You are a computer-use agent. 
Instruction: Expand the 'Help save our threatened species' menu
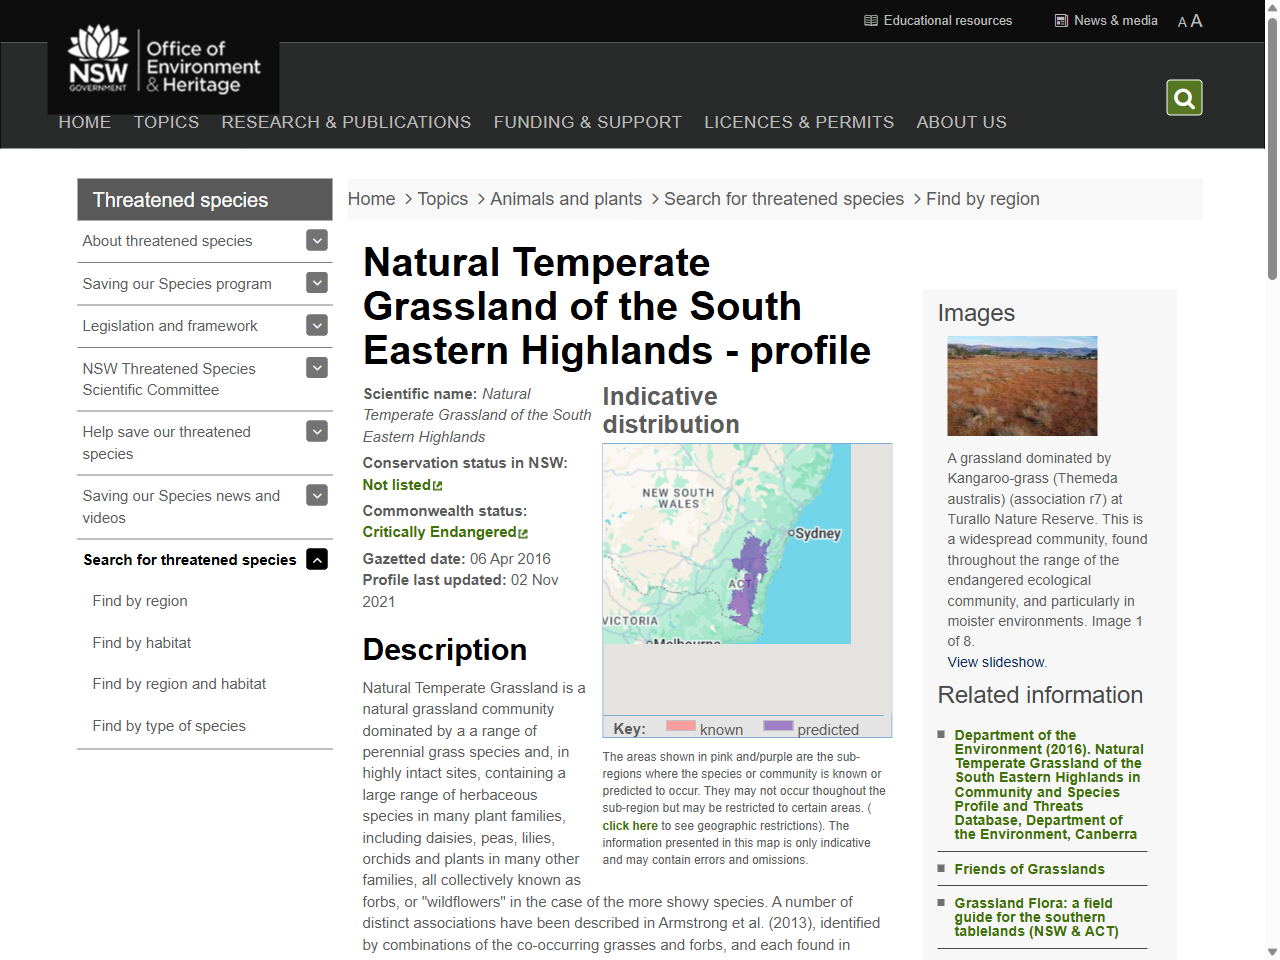click(x=316, y=431)
